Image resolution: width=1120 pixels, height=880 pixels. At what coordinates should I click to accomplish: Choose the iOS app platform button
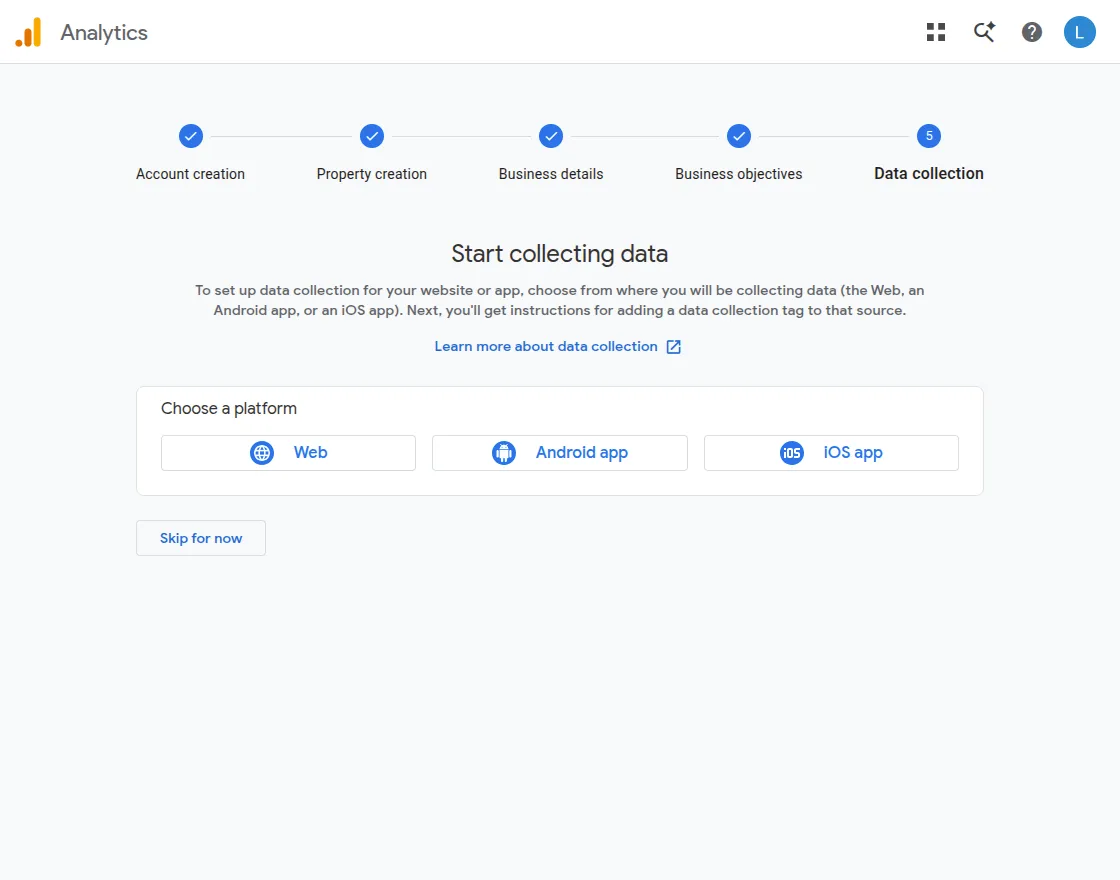coord(831,453)
